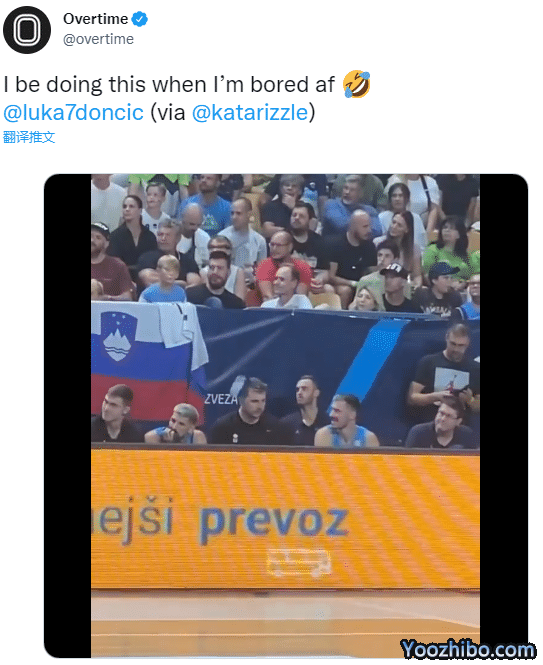Open the @overtime handle
543x665 pixels.
(98, 39)
